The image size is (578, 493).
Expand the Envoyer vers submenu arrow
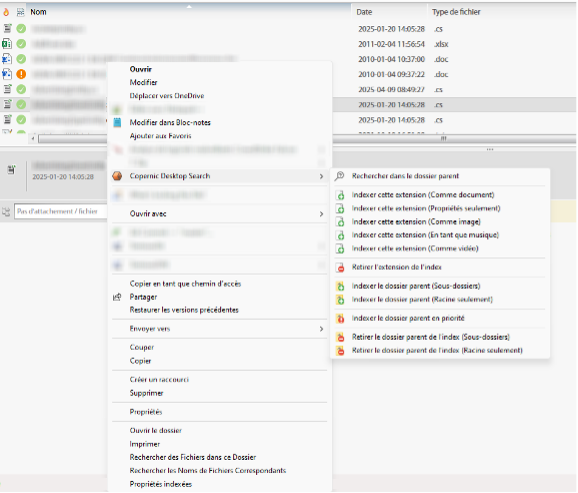(x=321, y=329)
